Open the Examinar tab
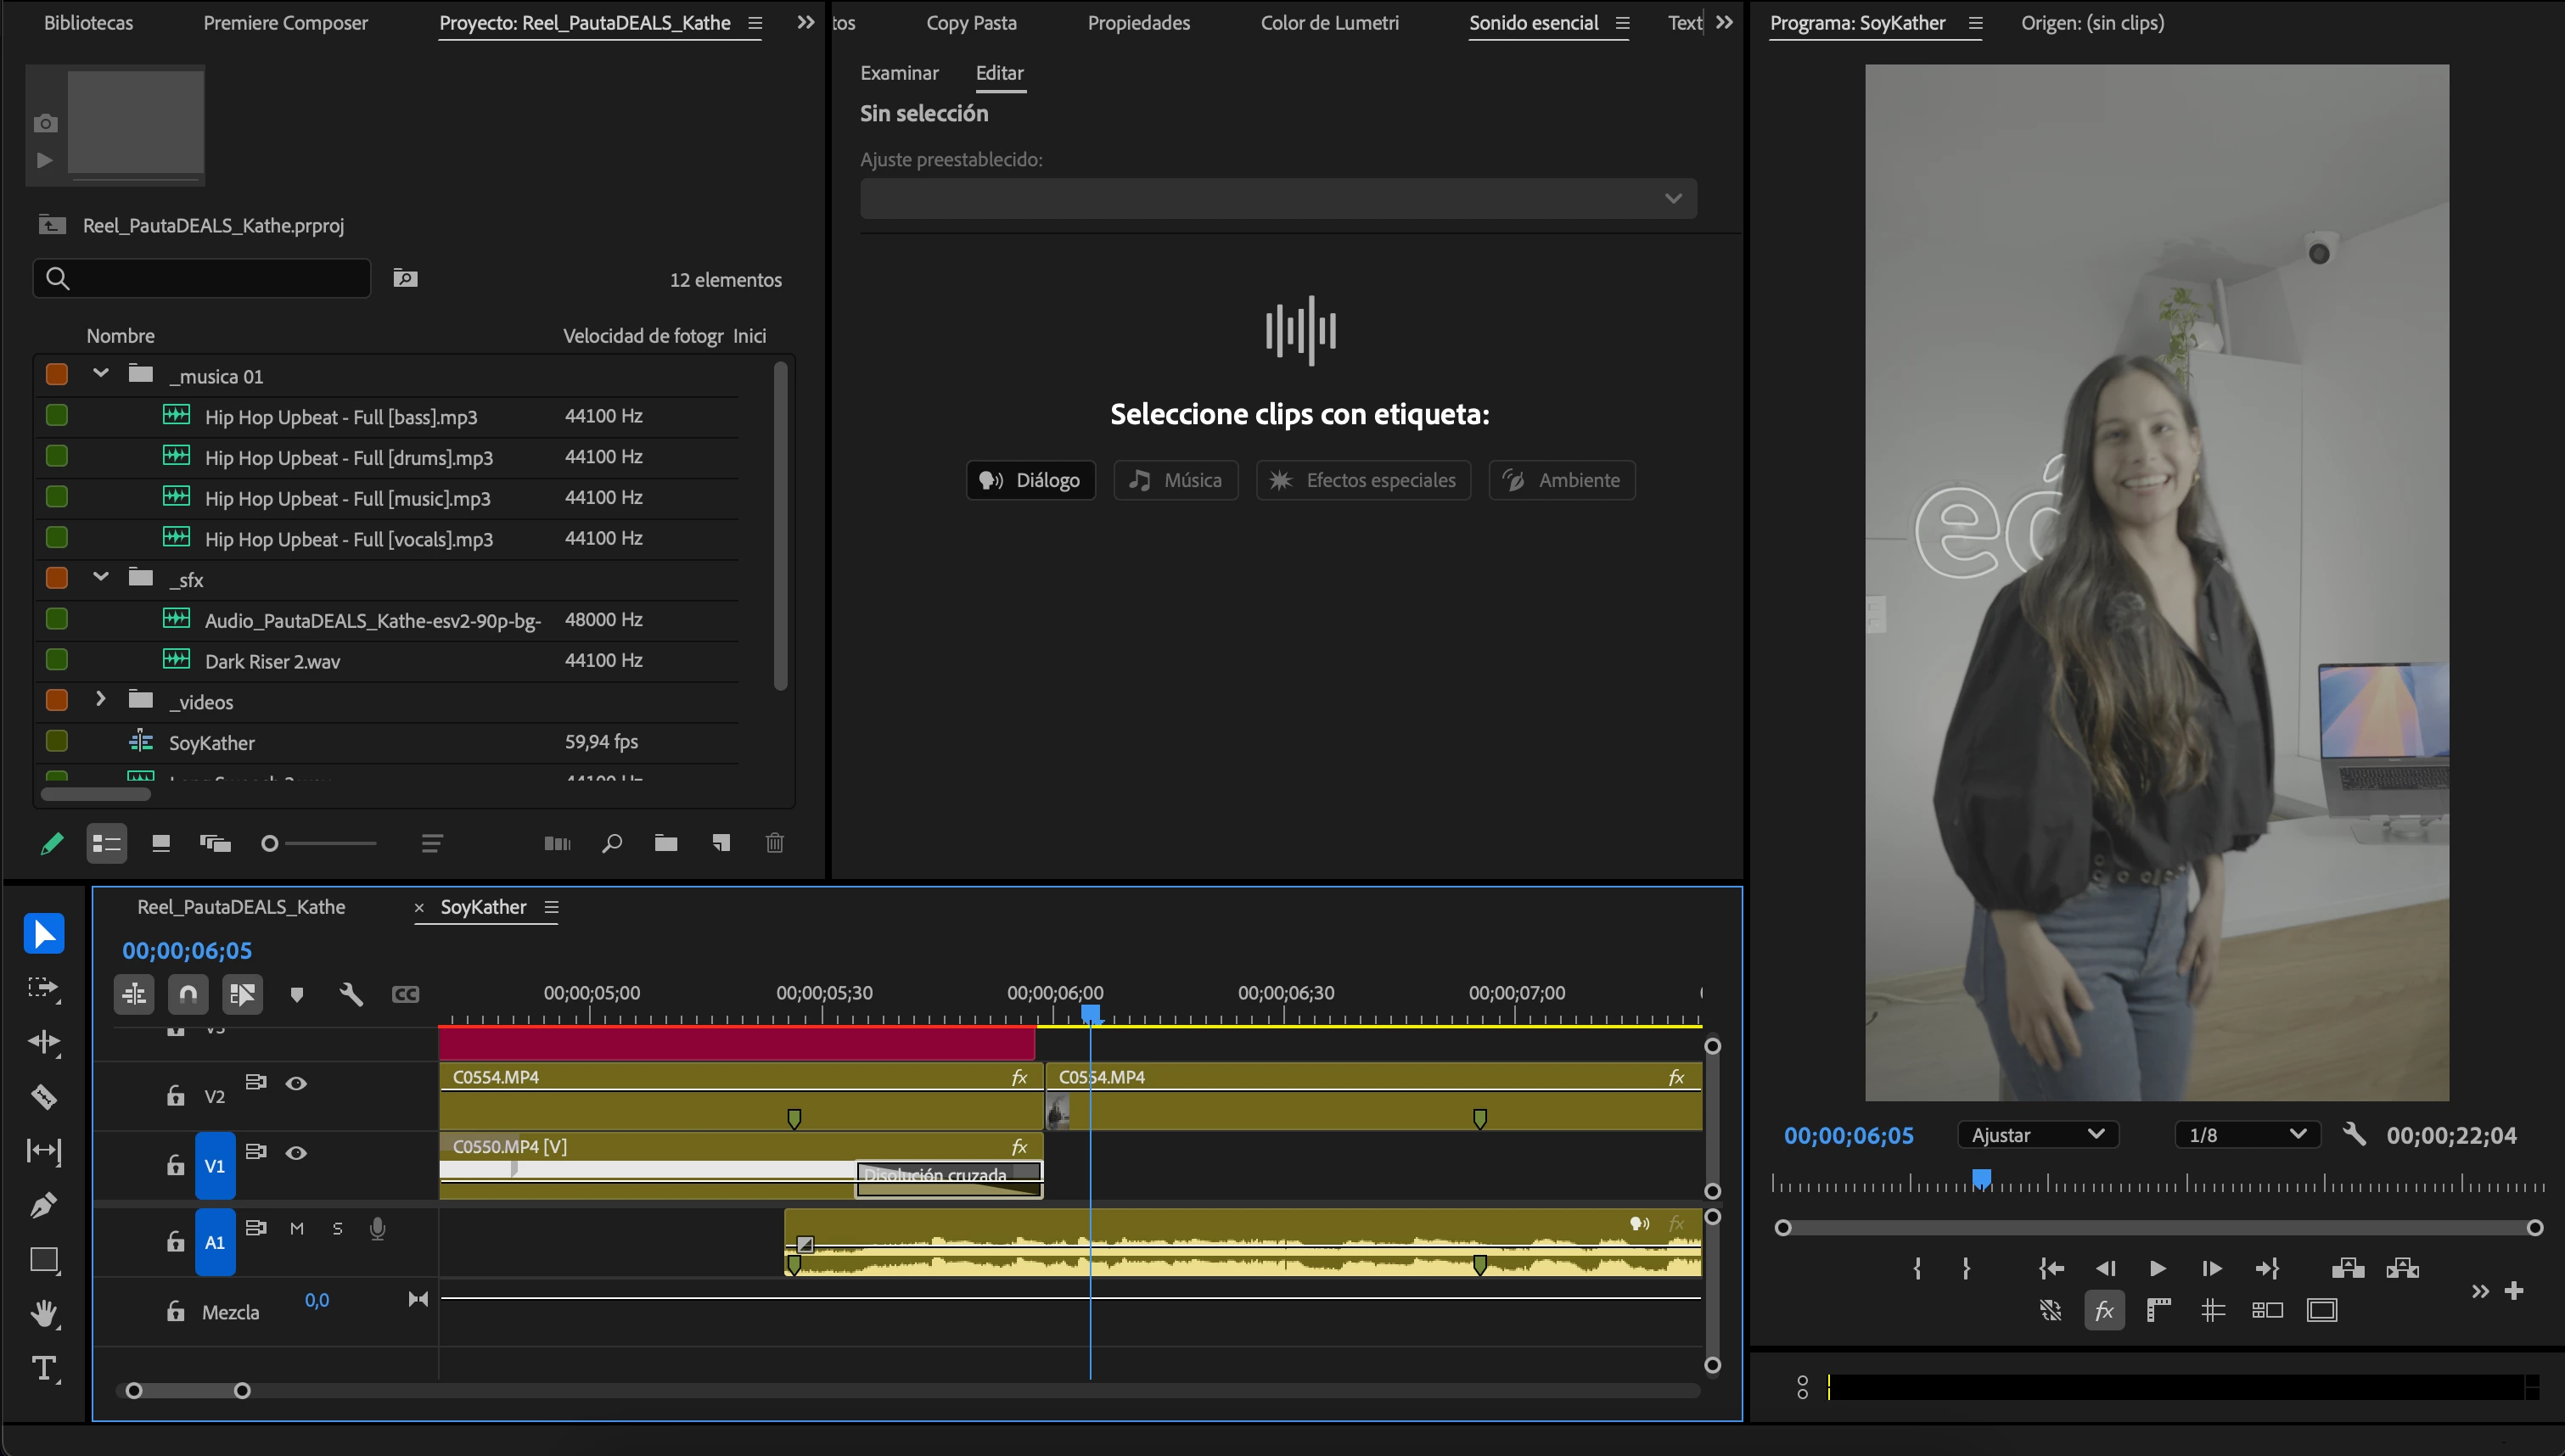 coord(899,73)
